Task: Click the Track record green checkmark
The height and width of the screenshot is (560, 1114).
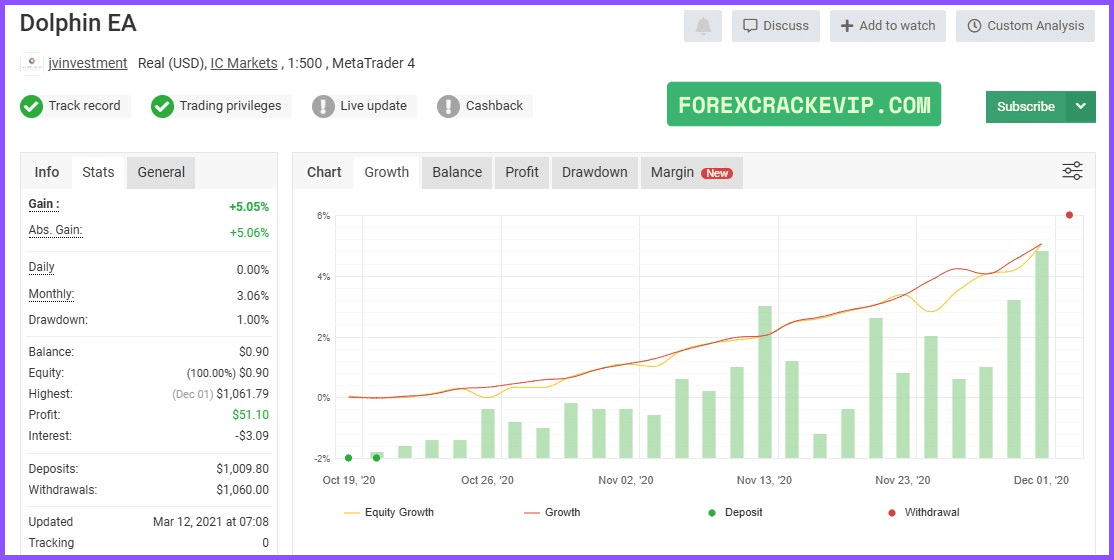Action: [x=31, y=107]
